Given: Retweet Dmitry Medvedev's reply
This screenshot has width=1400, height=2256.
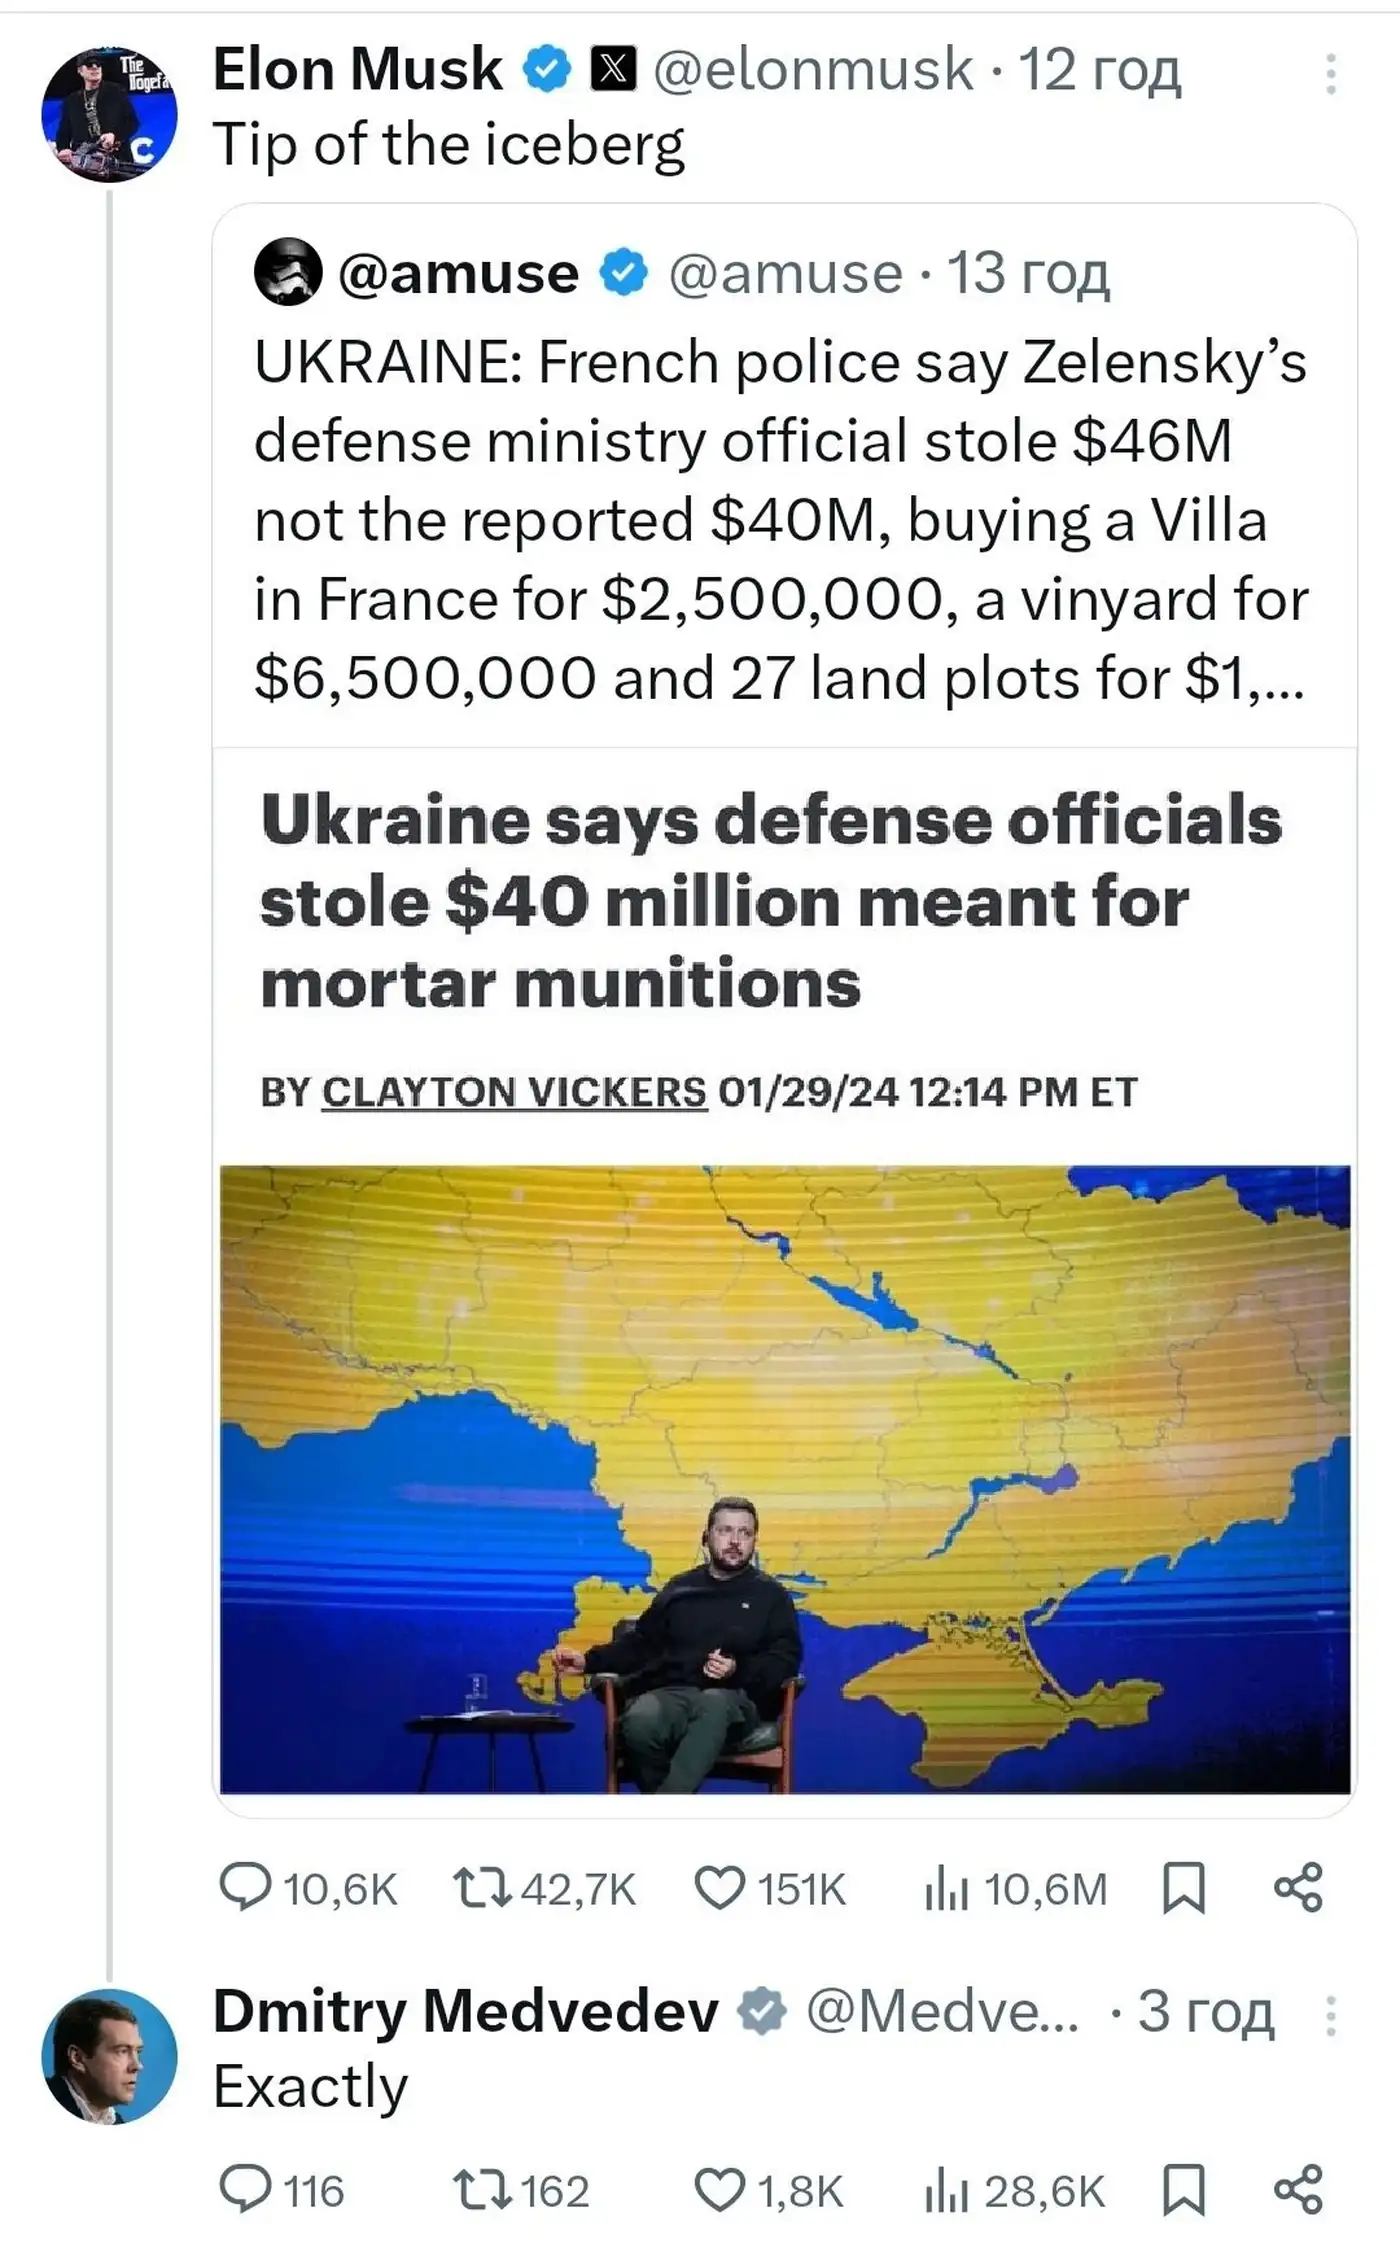Looking at the screenshot, I should coord(482,2190).
